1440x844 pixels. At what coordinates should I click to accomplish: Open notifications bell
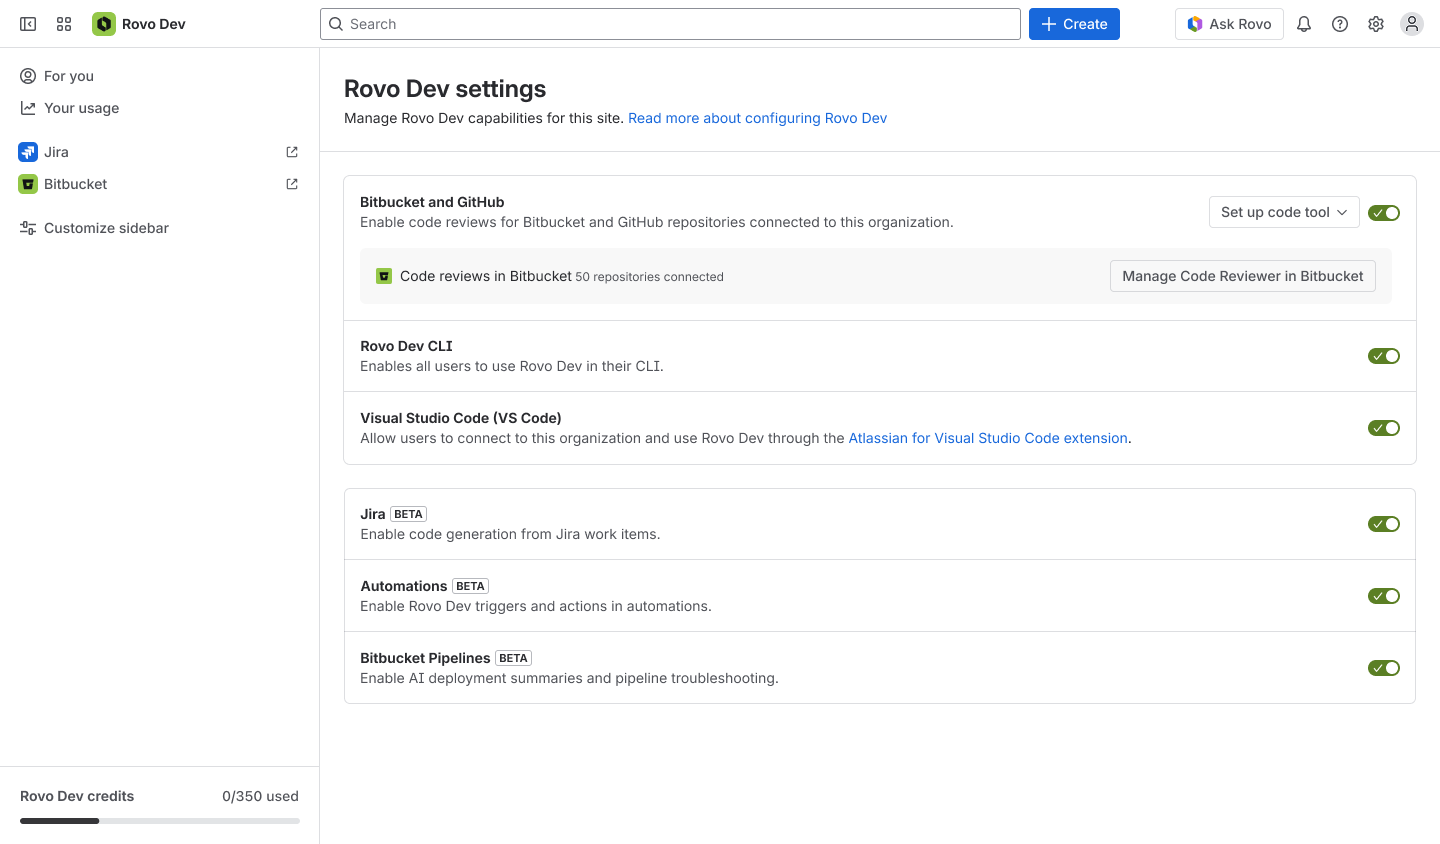1303,23
